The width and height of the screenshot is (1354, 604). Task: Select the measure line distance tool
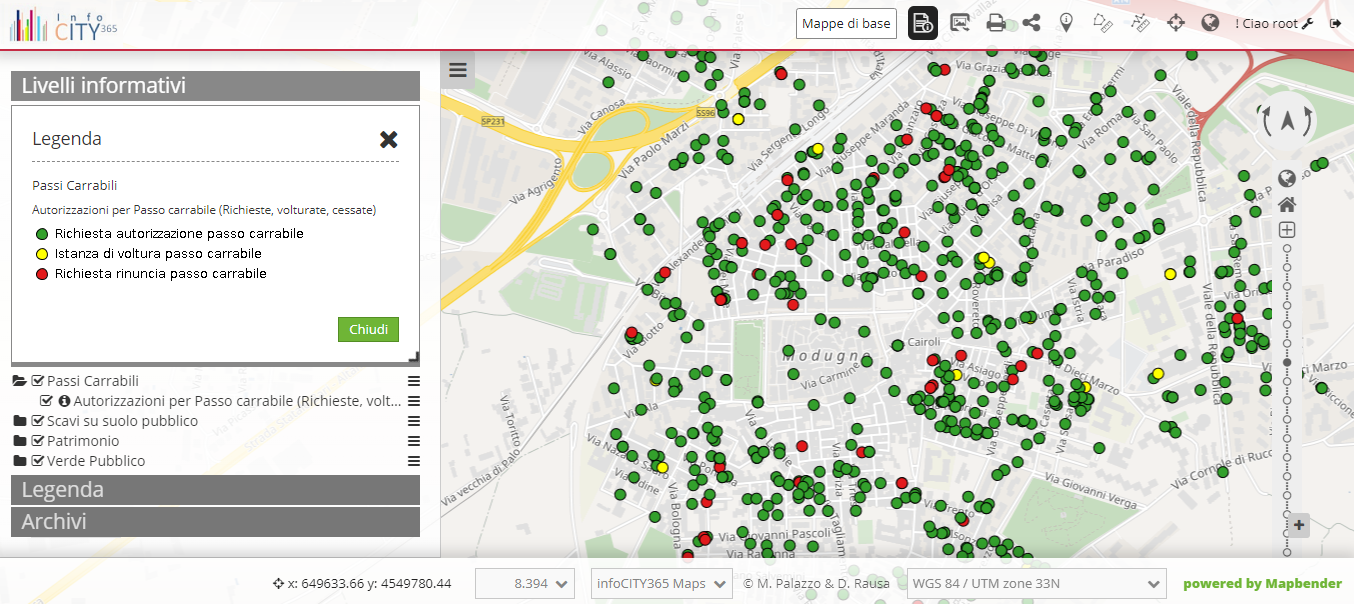point(1140,23)
